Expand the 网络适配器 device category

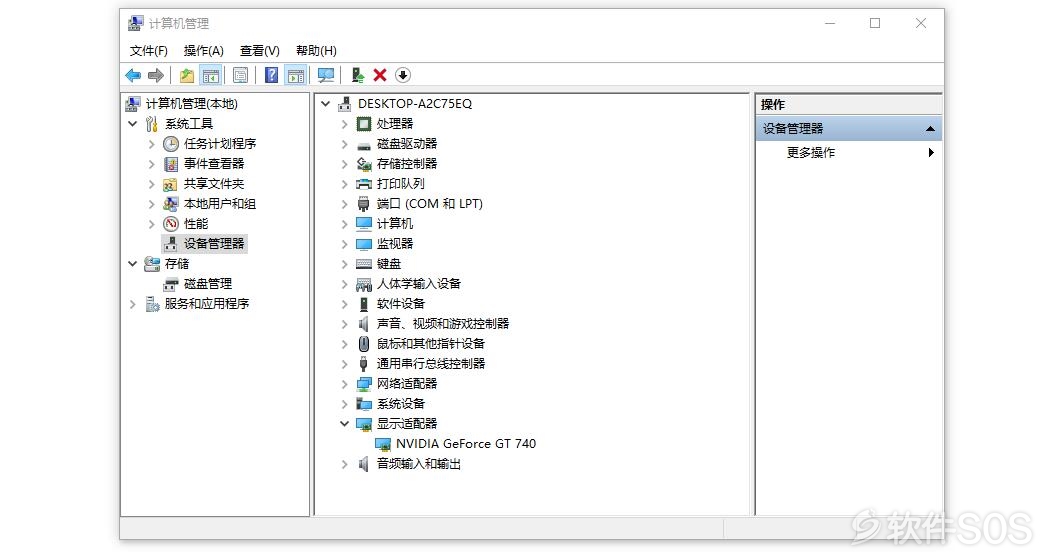(344, 384)
